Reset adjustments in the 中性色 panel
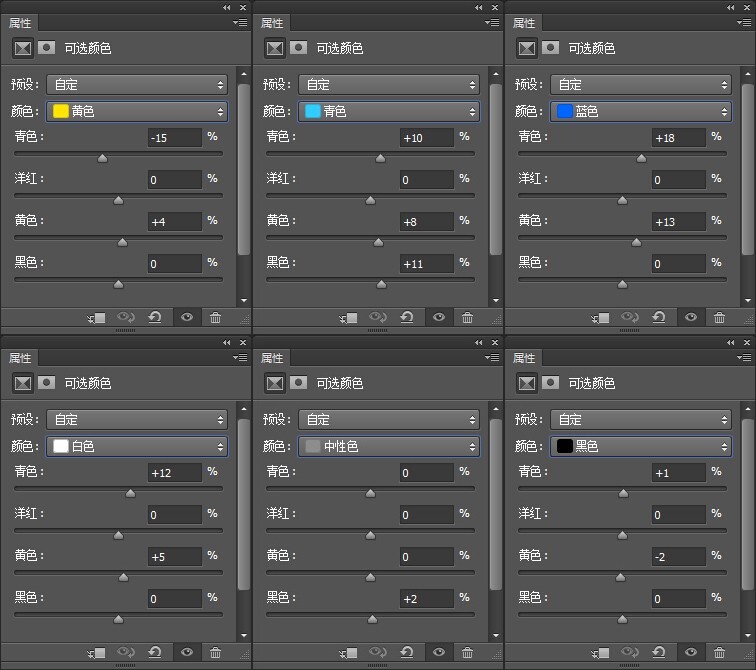Image resolution: width=756 pixels, height=670 pixels. point(407,652)
